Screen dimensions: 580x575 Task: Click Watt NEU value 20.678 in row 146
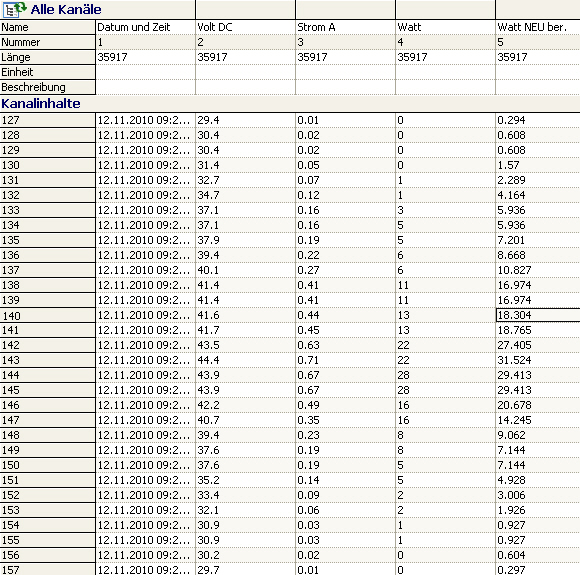[x=514, y=405]
